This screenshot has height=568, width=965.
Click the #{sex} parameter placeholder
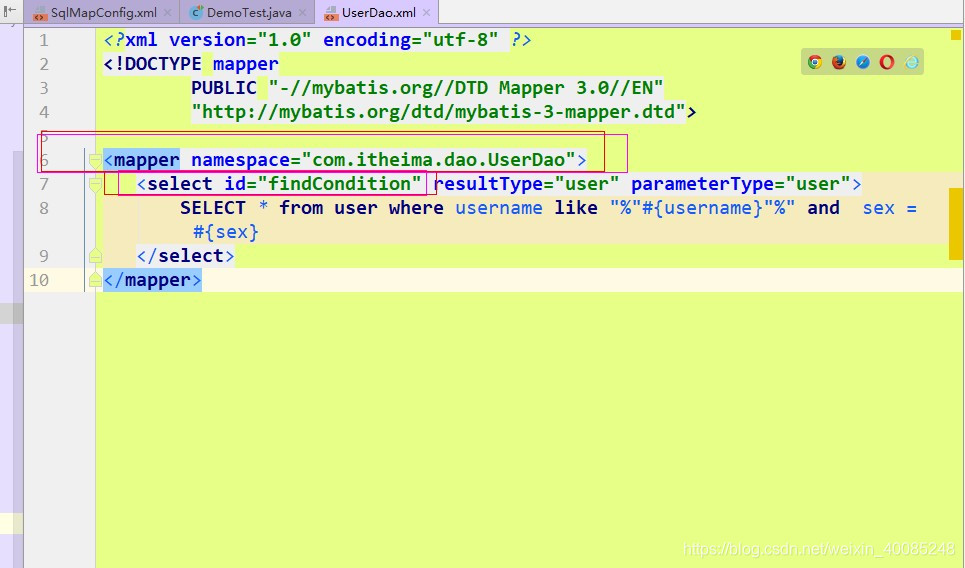[226, 232]
